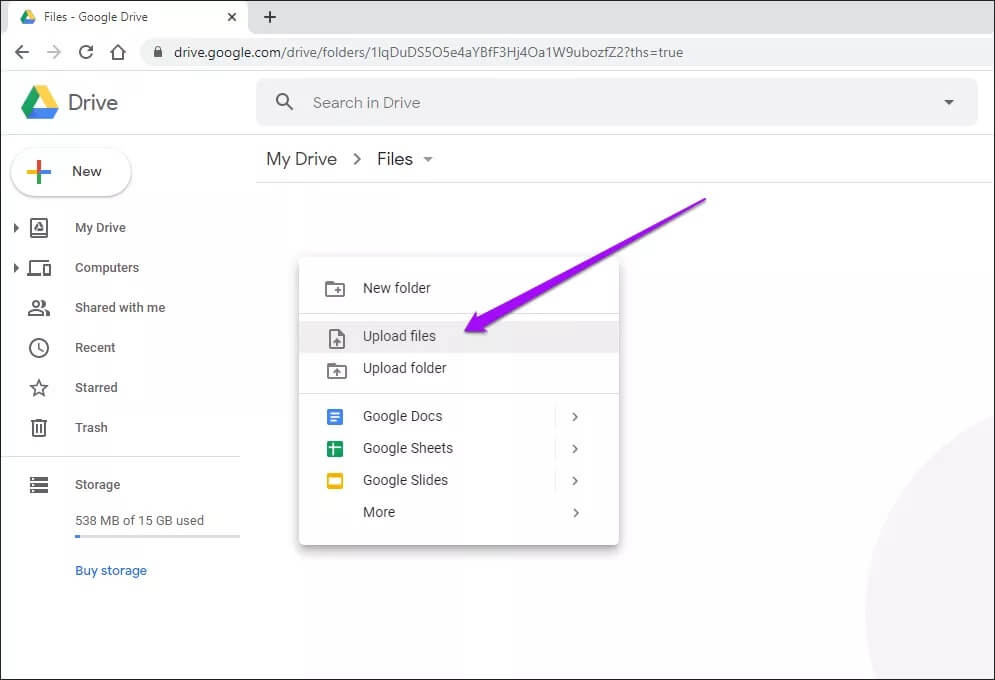
Task: Open the Files folder dropdown arrow
Action: [429, 160]
